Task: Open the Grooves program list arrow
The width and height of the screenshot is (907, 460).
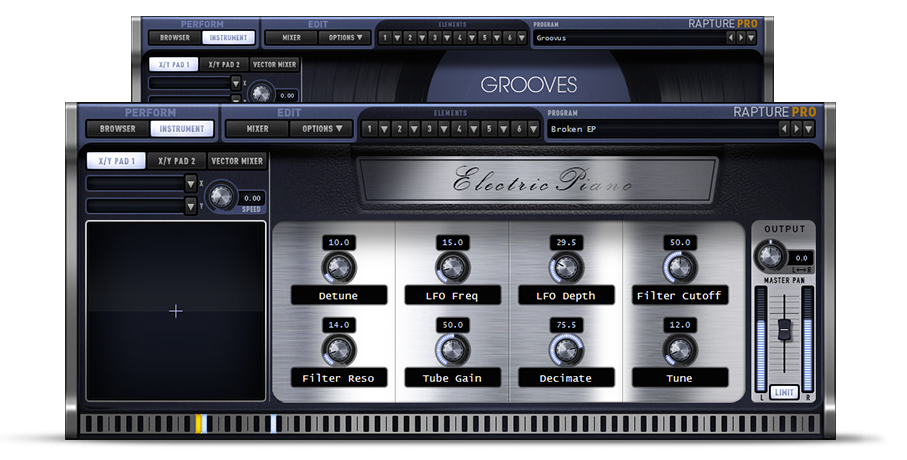Action: 751,38
